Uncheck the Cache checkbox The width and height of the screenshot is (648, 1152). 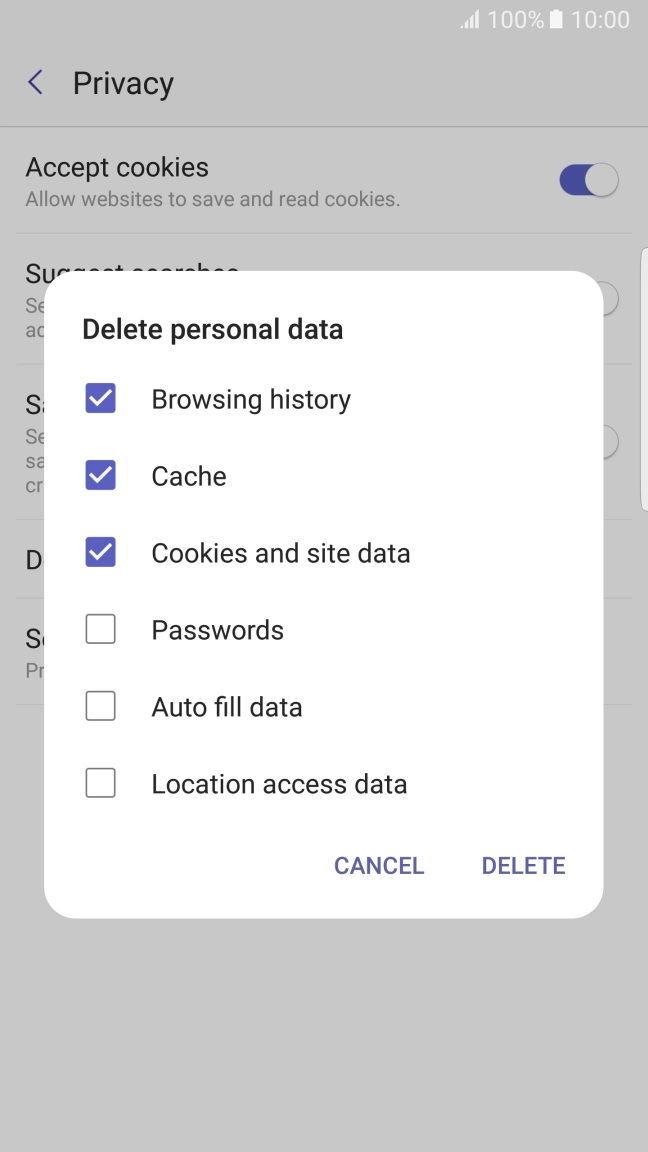tap(100, 475)
